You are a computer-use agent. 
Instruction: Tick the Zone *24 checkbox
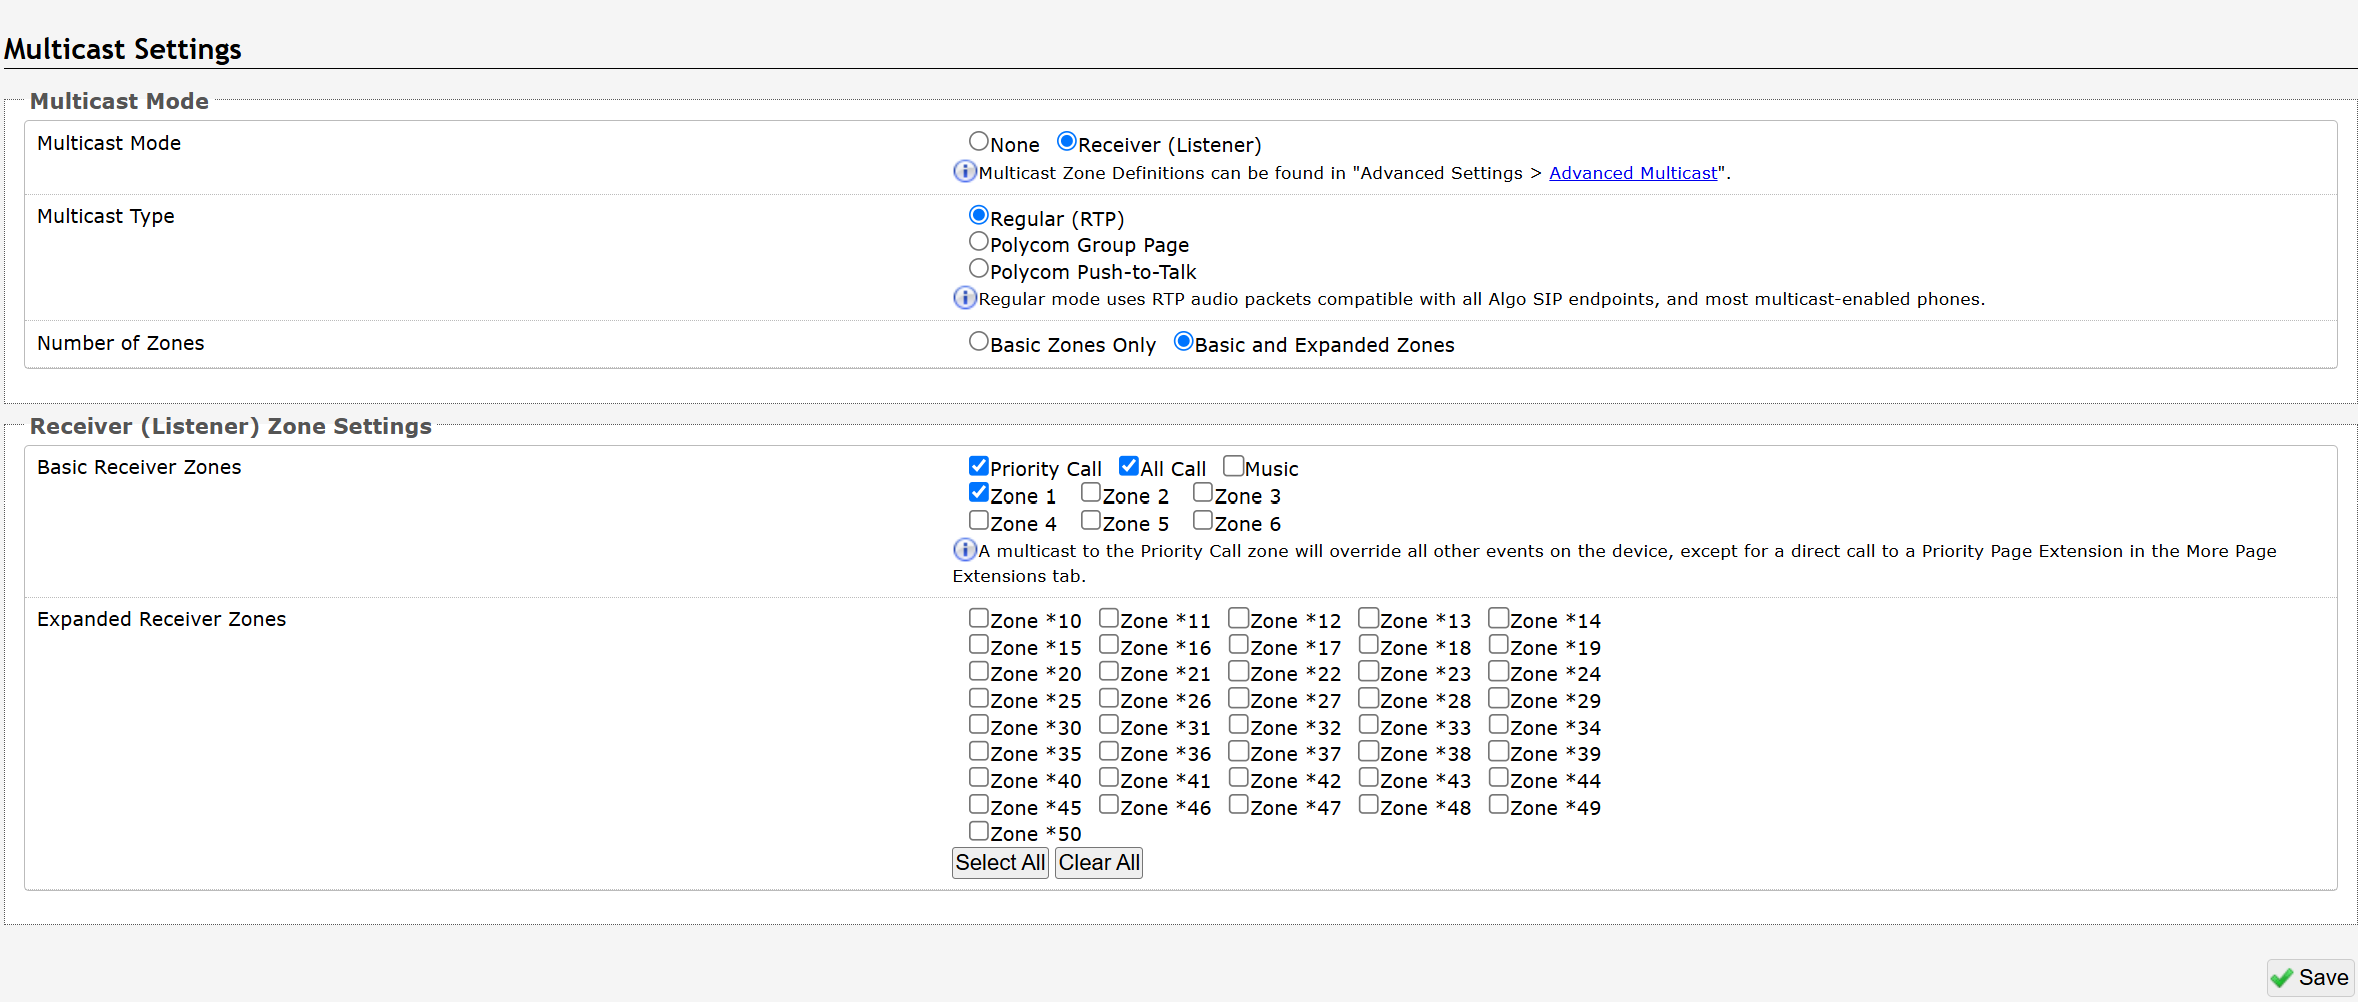(1499, 671)
